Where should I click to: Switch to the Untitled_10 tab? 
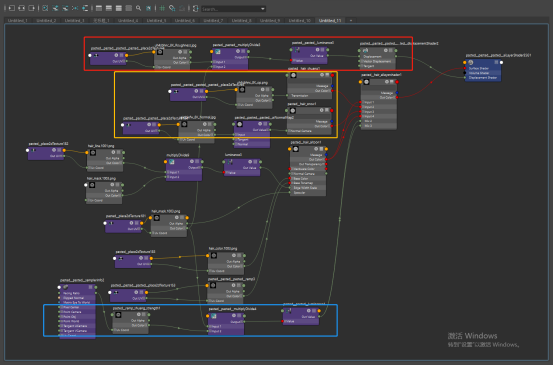pyautogui.click(x=299, y=20)
